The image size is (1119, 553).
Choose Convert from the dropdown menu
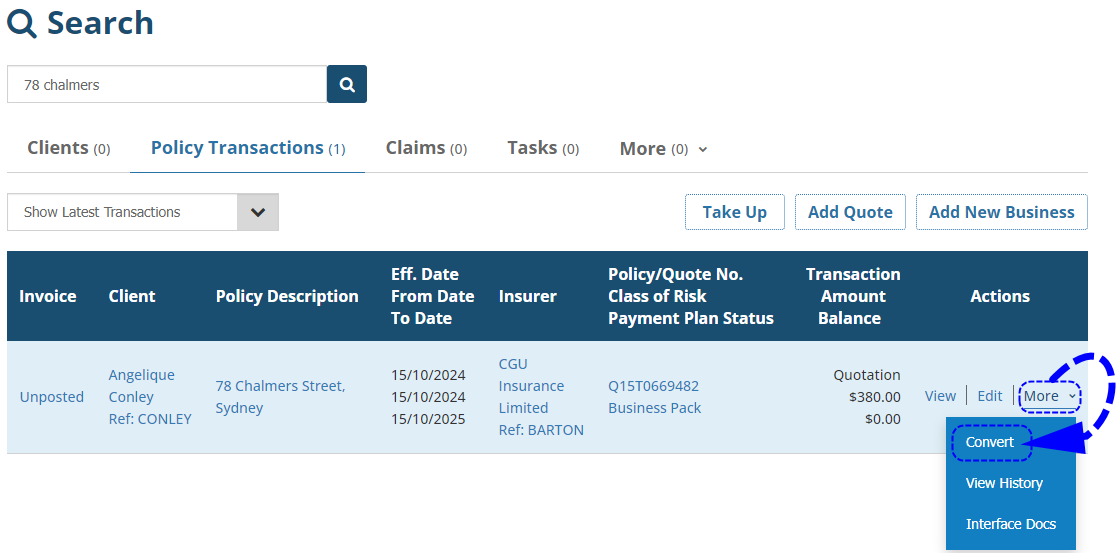(990, 442)
